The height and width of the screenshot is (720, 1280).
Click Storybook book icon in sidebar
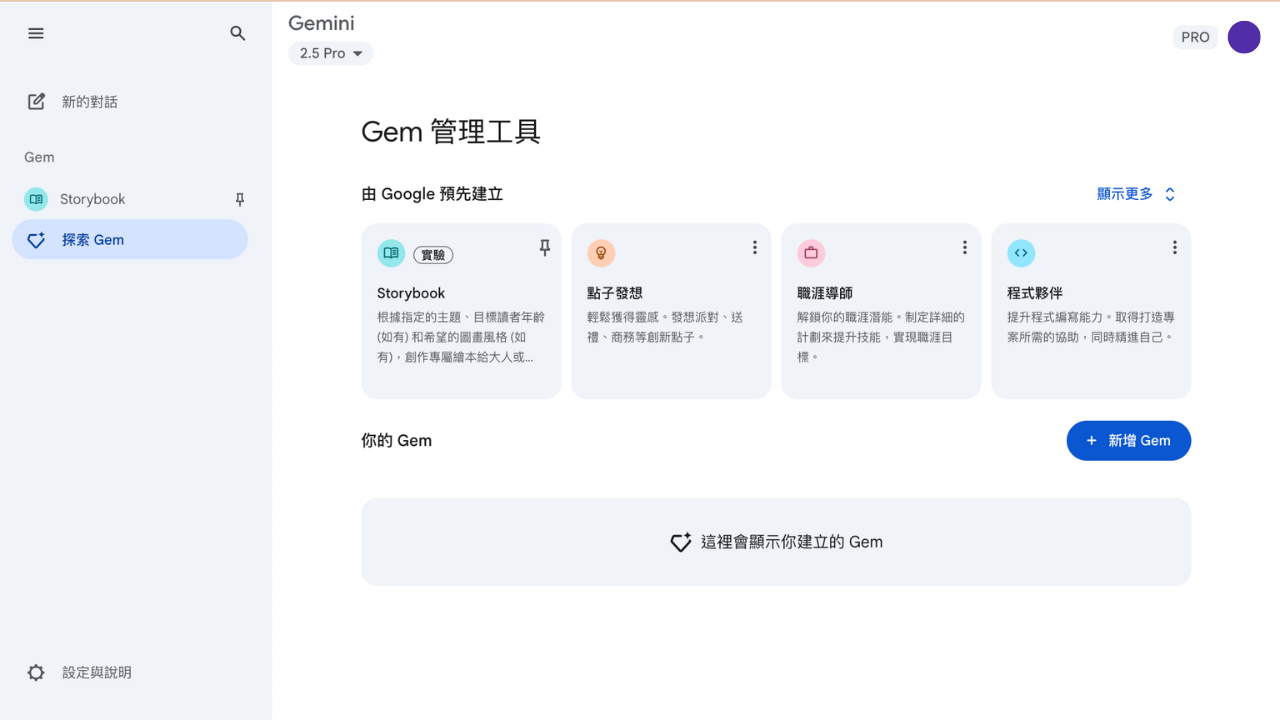pos(36,199)
